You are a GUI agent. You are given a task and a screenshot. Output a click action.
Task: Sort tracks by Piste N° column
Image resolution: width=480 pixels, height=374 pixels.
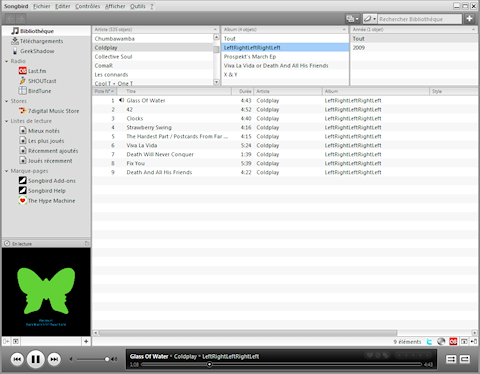tap(104, 91)
